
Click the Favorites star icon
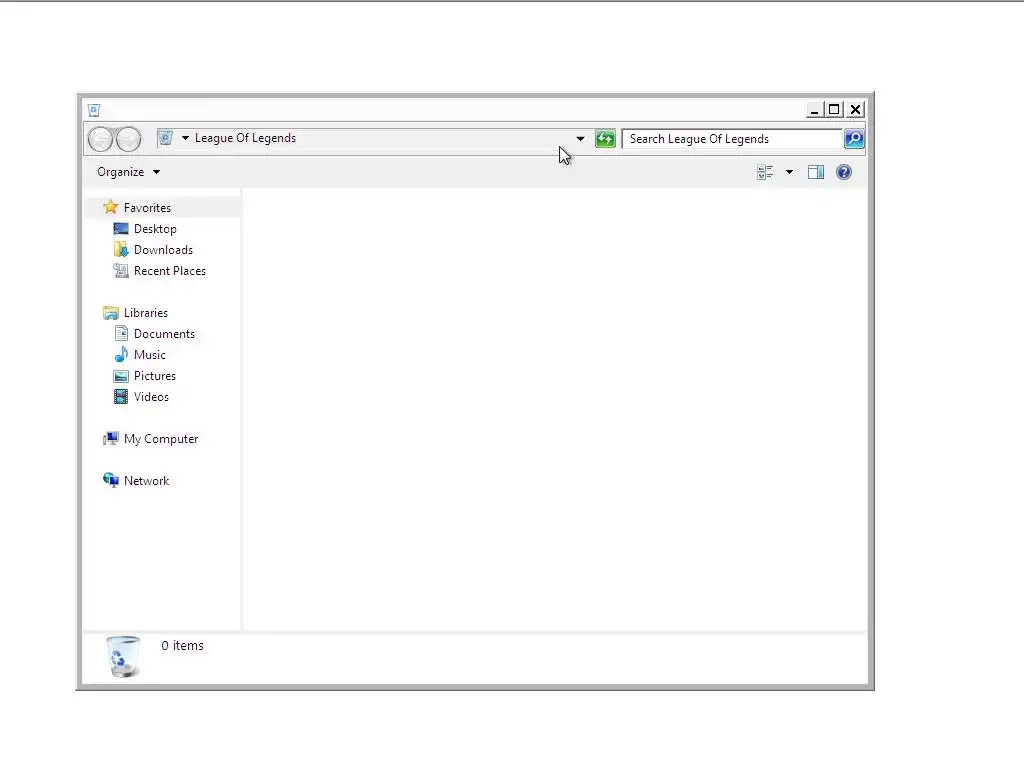(x=110, y=207)
